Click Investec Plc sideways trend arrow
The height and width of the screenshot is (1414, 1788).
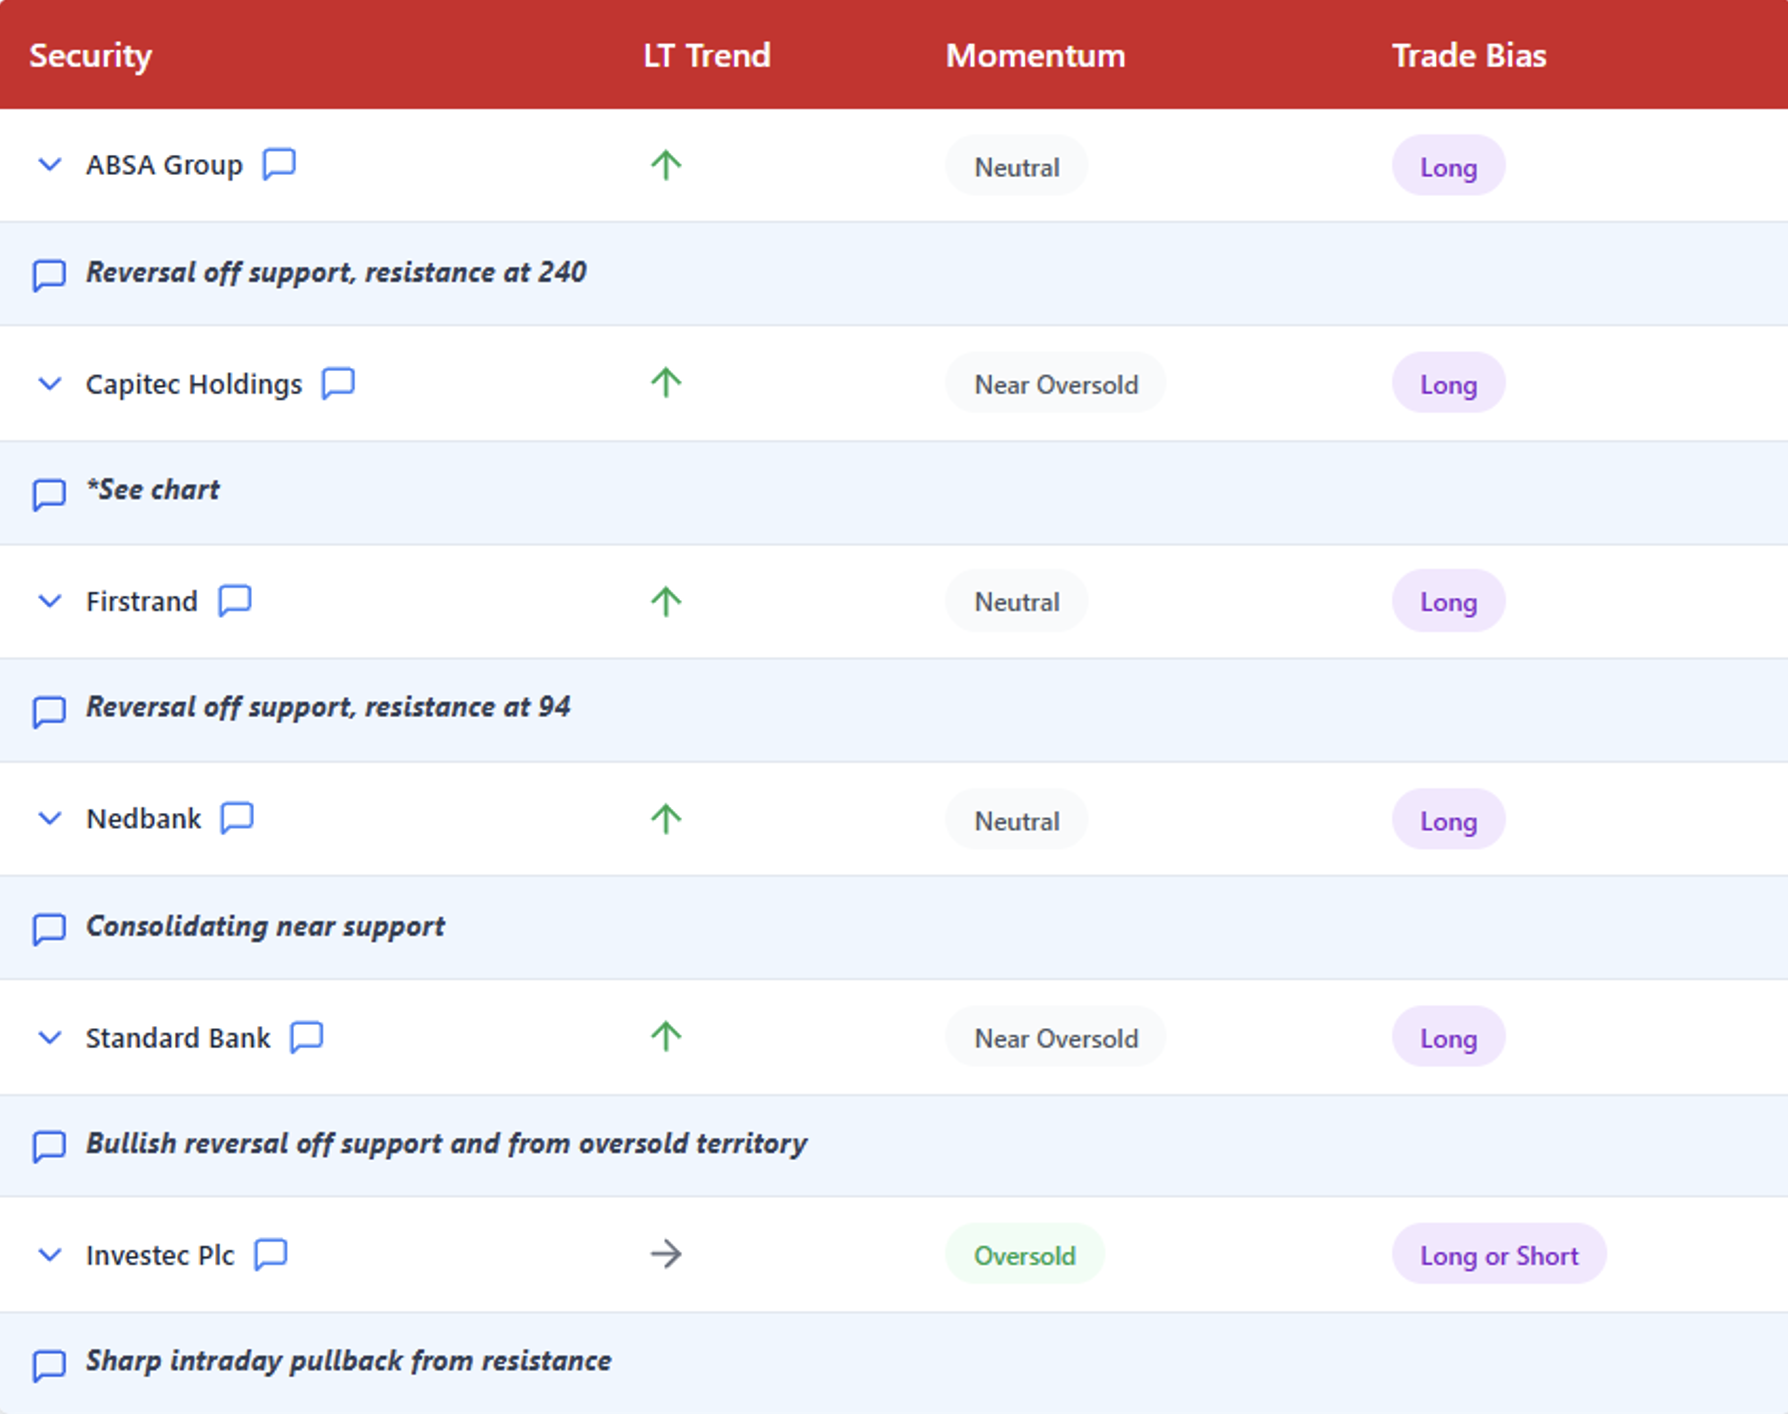pyautogui.click(x=666, y=1254)
